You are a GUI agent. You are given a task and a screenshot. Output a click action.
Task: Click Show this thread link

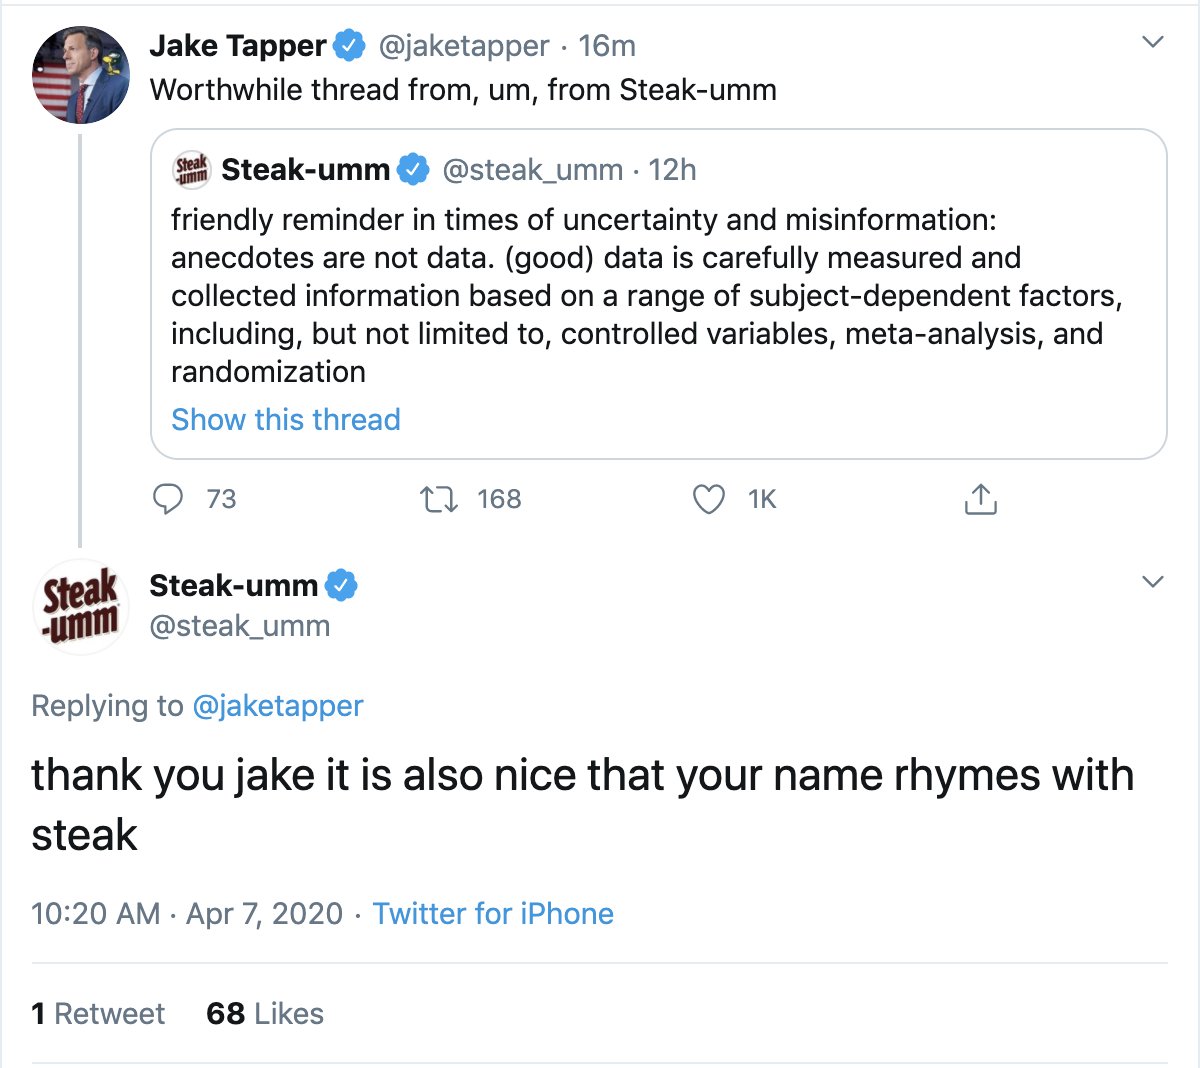point(286,419)
